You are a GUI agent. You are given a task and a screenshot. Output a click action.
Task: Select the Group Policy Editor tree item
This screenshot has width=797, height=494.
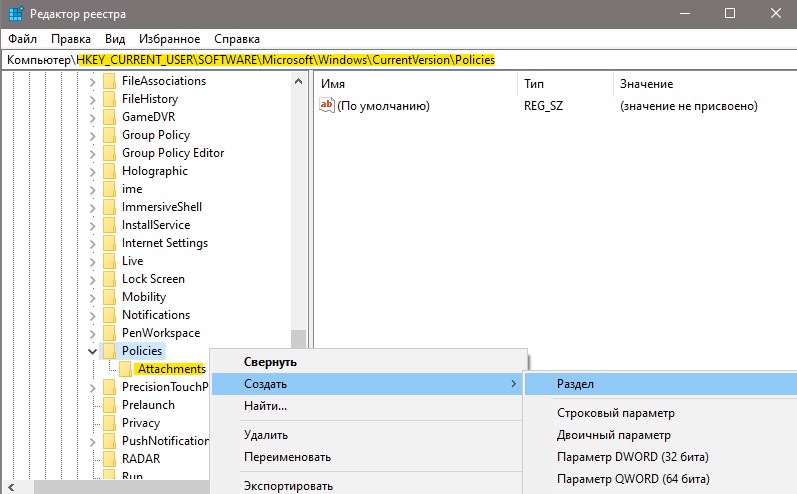coord(173,153)
